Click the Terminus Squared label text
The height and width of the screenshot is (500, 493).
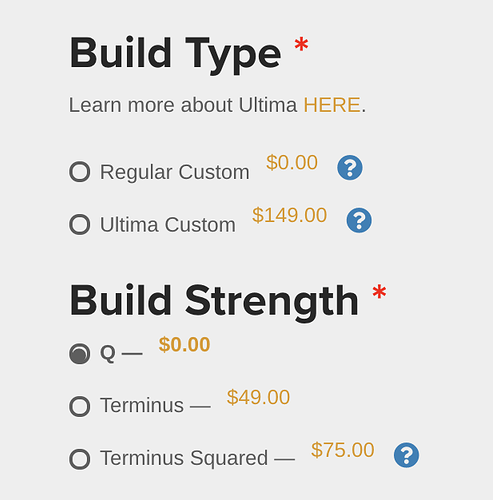click(184, 459)
